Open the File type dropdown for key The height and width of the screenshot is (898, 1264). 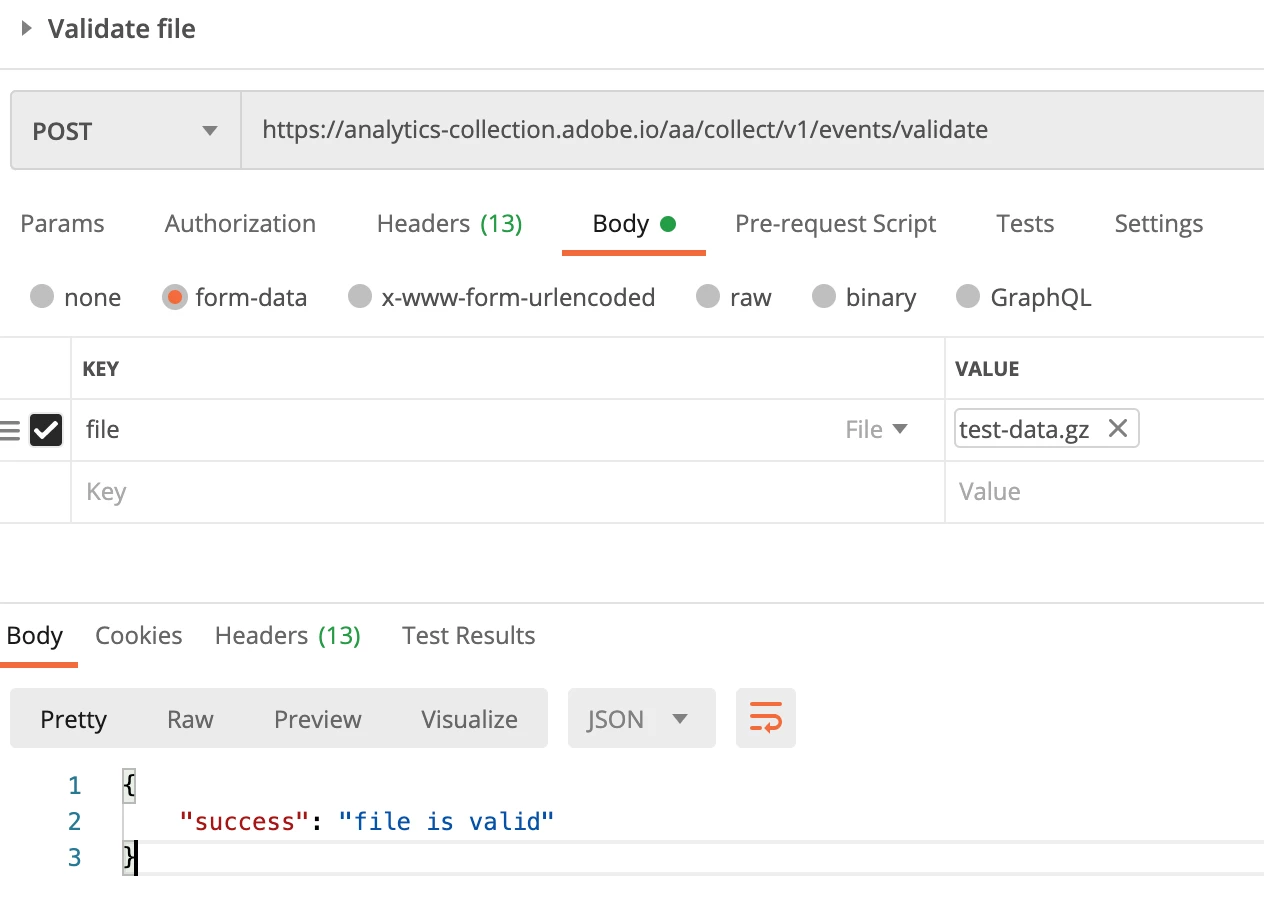click(x=876, y=429)
